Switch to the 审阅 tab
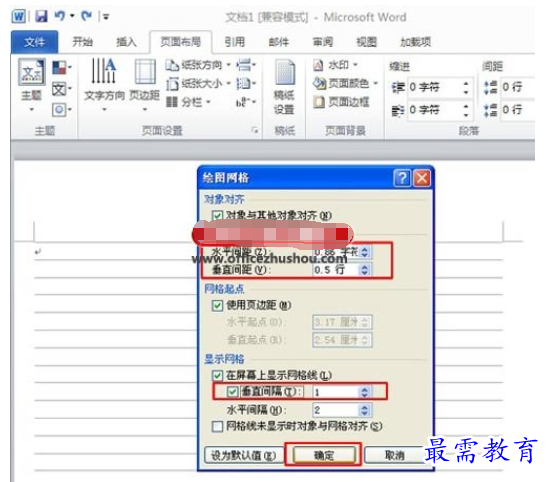546x482 pixels. coord(322,42)
